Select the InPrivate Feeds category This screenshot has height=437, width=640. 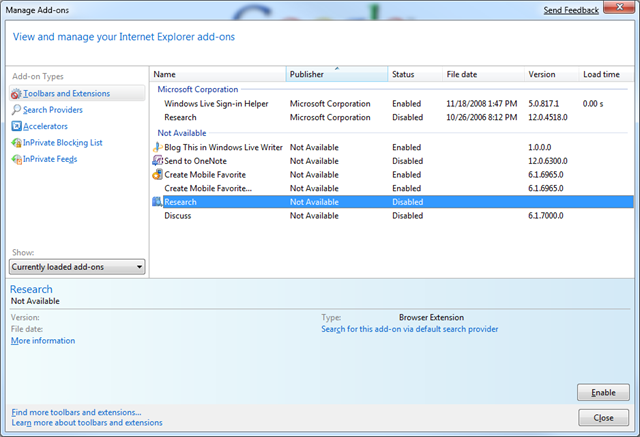click(x=50, y=159)
